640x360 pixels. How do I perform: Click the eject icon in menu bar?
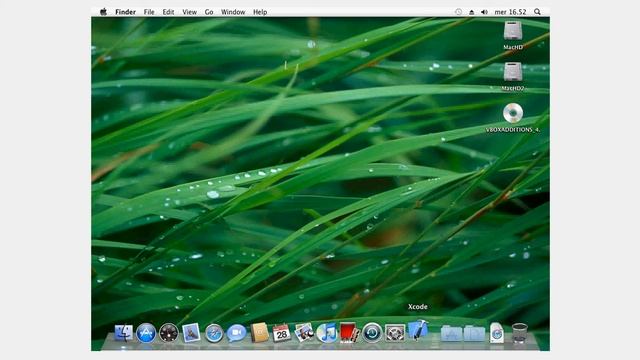[x=471, y=12]
